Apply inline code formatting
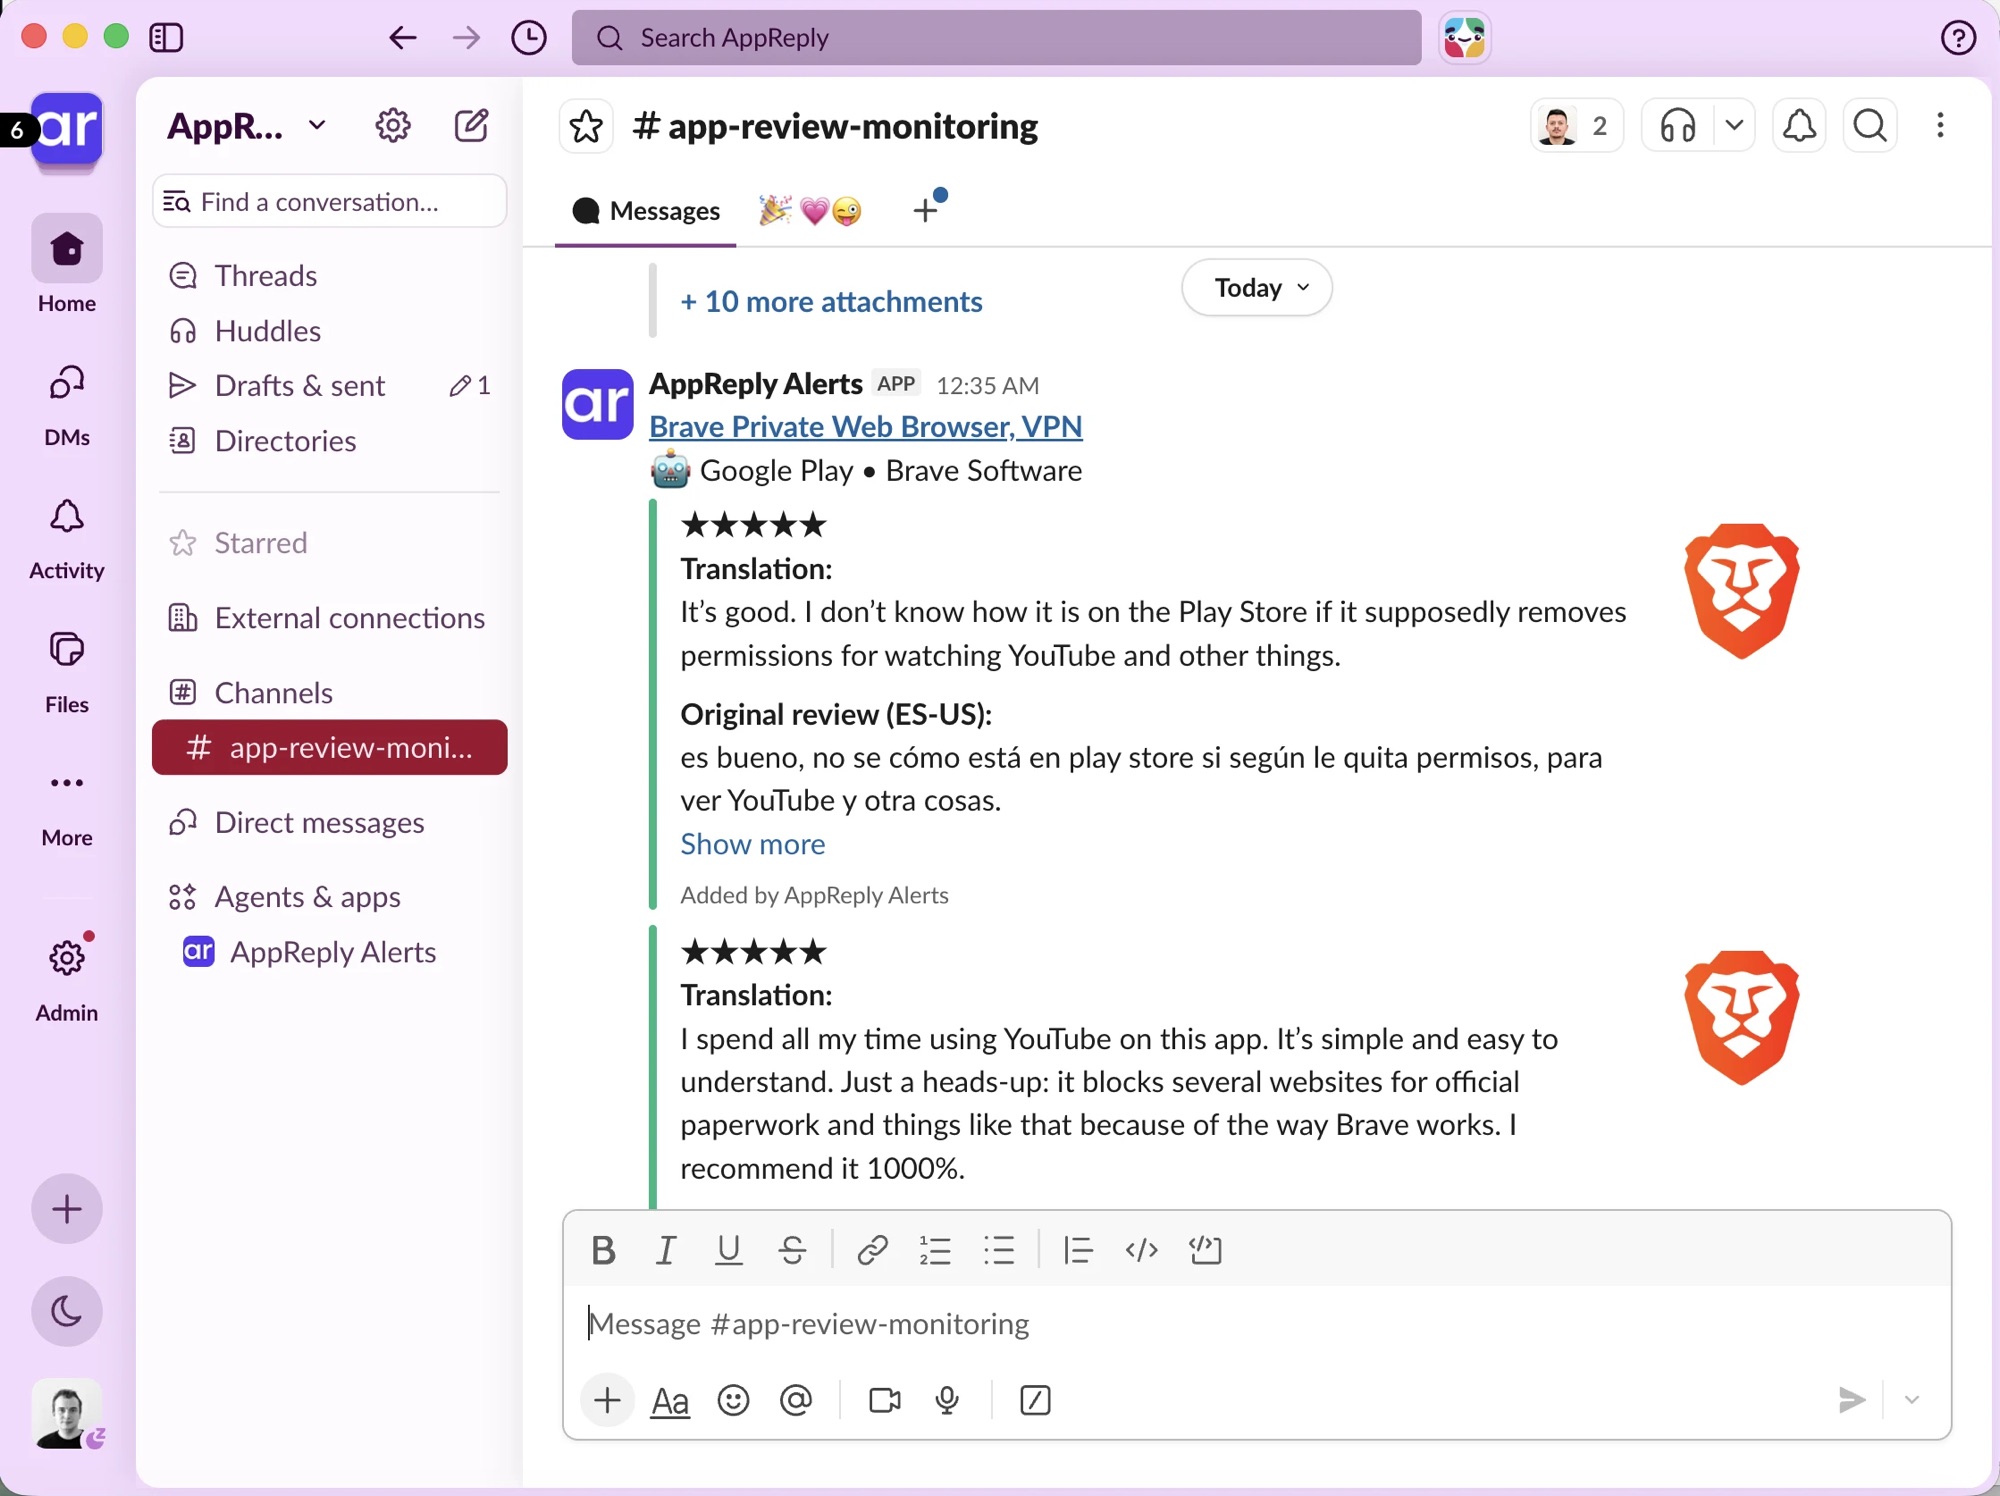Screen dimensions: 2000x1496 click(1141, 1250)
